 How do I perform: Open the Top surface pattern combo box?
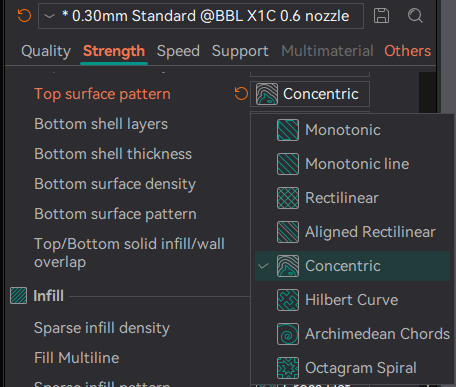310,94
